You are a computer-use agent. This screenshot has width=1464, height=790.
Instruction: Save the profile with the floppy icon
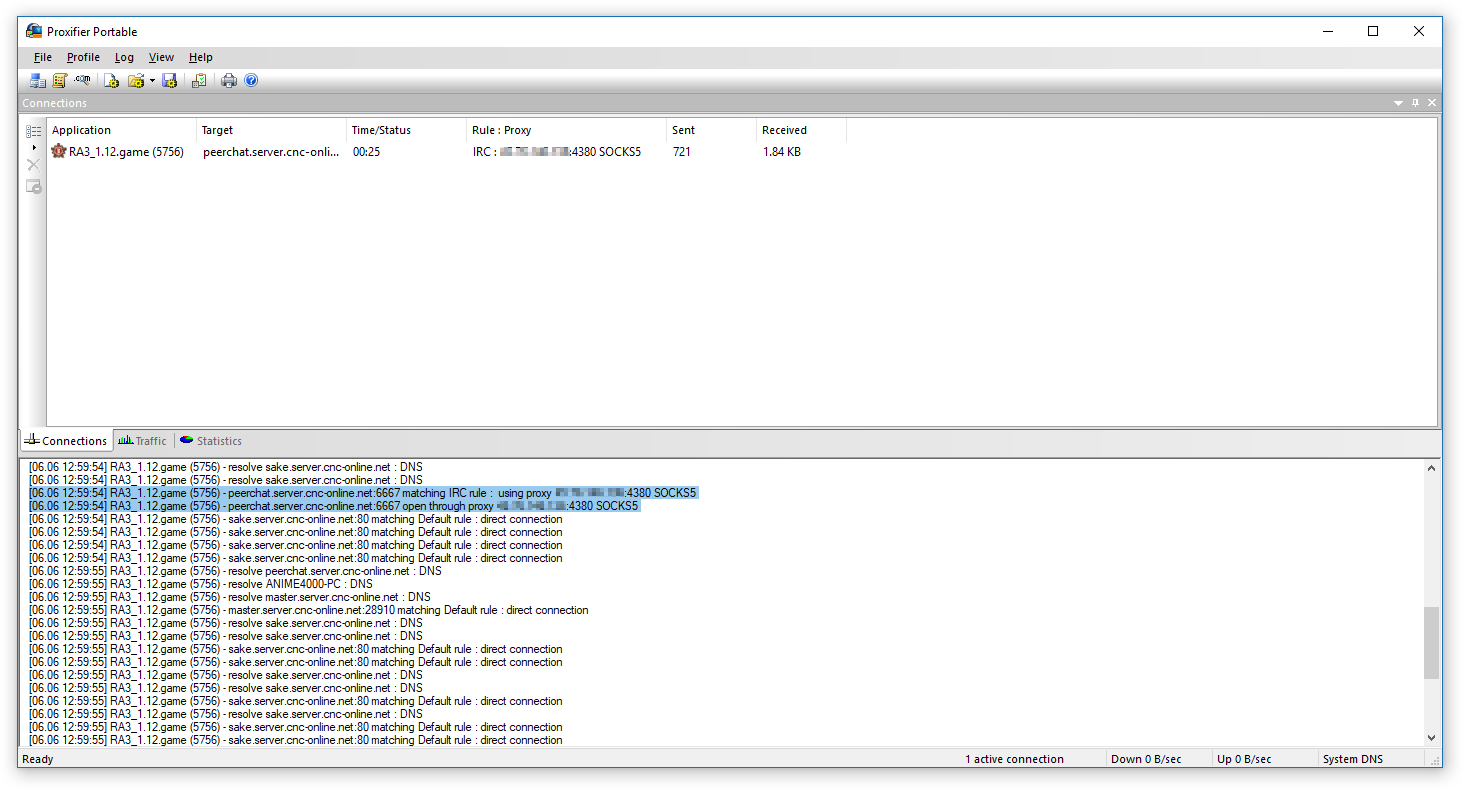tap(169, 81)
